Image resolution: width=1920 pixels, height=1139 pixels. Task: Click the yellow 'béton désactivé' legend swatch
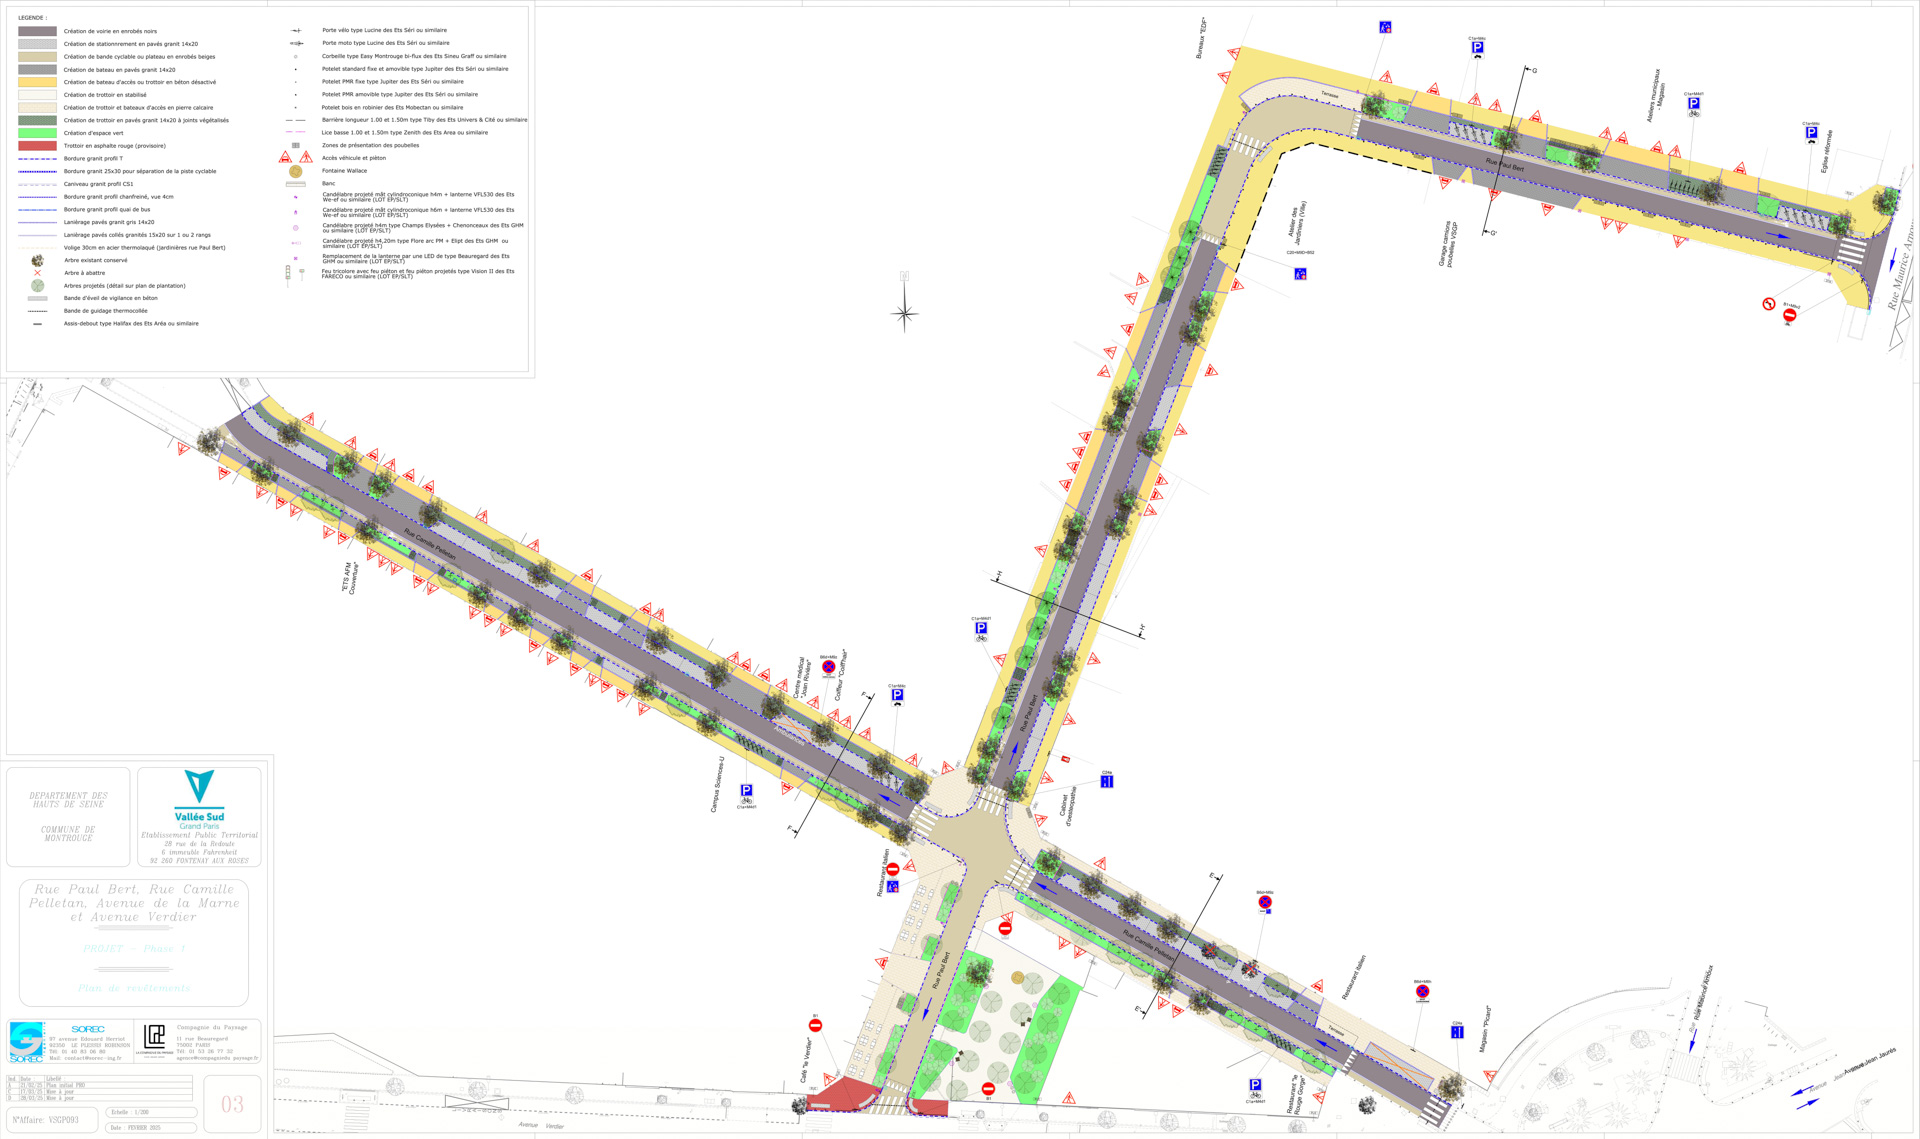tap(38, 82)
